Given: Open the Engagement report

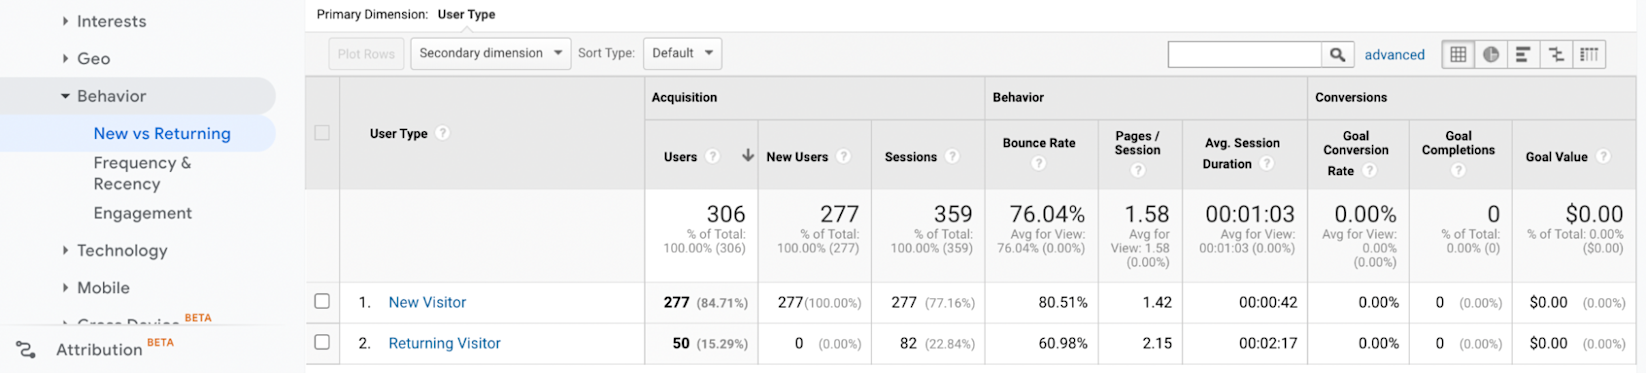Looking at the screenshot, I should point(143,213).
